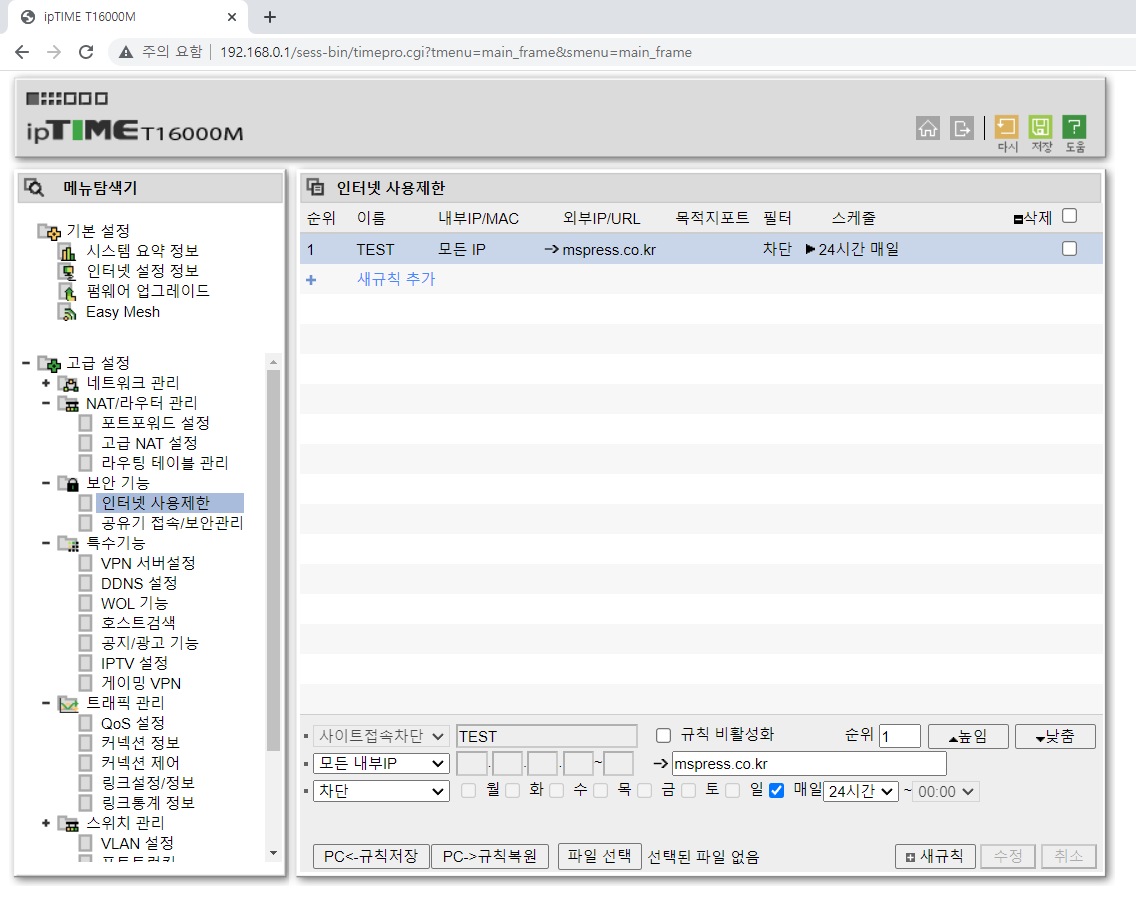Viewport: 1136px width, 900px height.
Task: Click the browser reload button
Action: 85,52
